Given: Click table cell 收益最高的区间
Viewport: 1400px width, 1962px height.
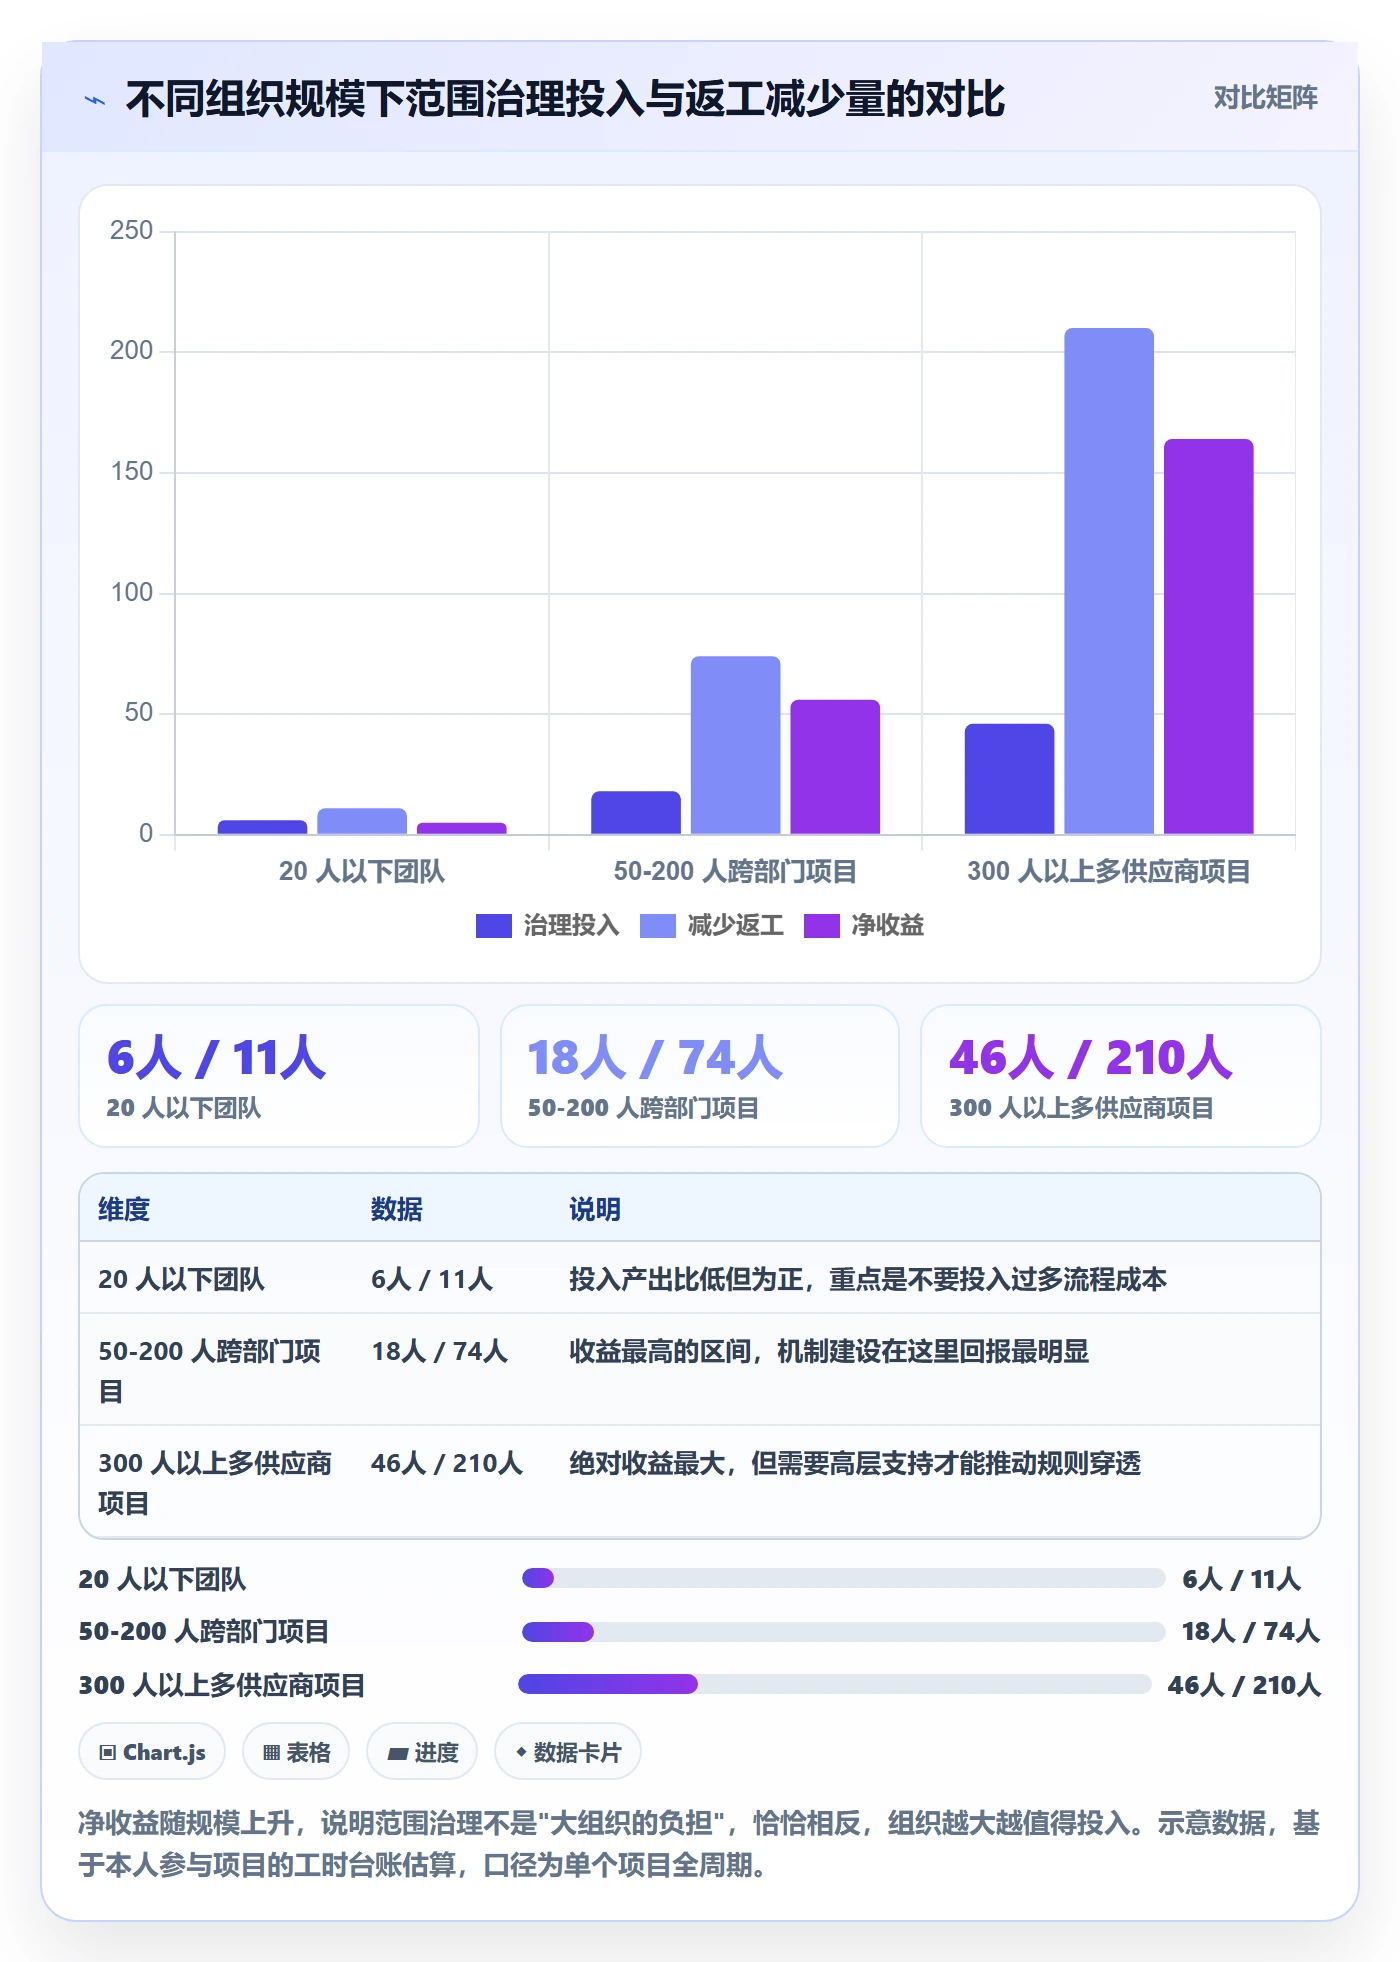Looking at the screenshot, I should [x=829, y=1351].
